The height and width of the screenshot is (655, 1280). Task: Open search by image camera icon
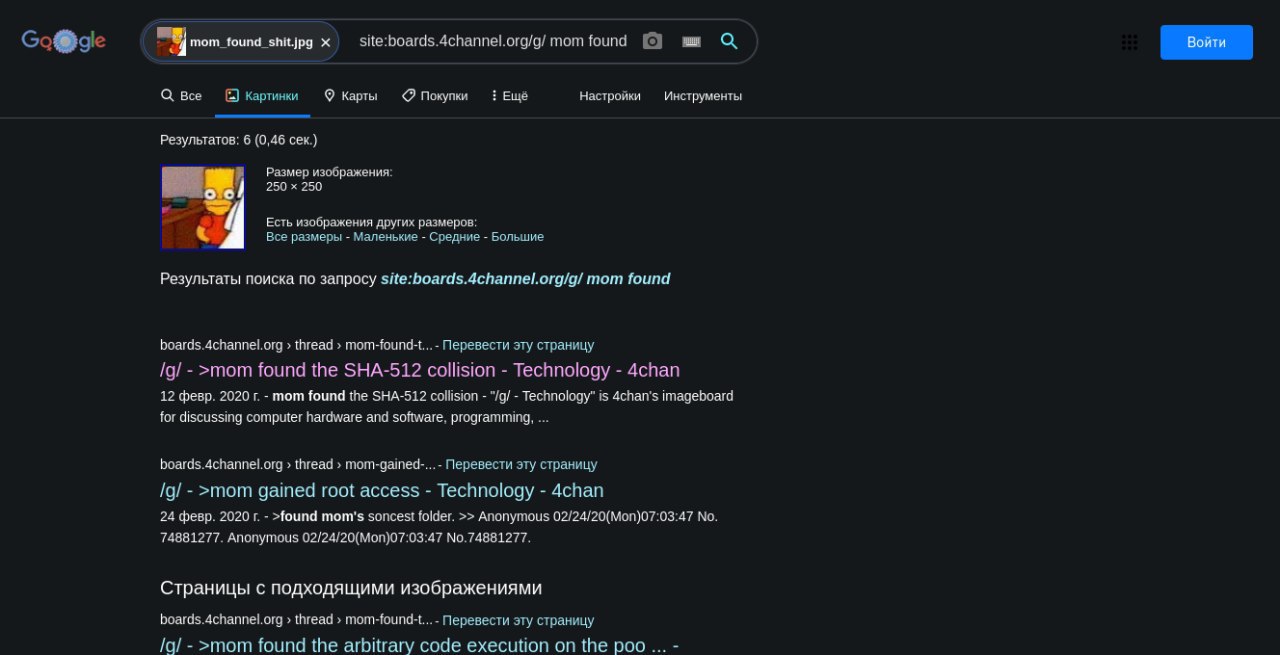(652, 41)
